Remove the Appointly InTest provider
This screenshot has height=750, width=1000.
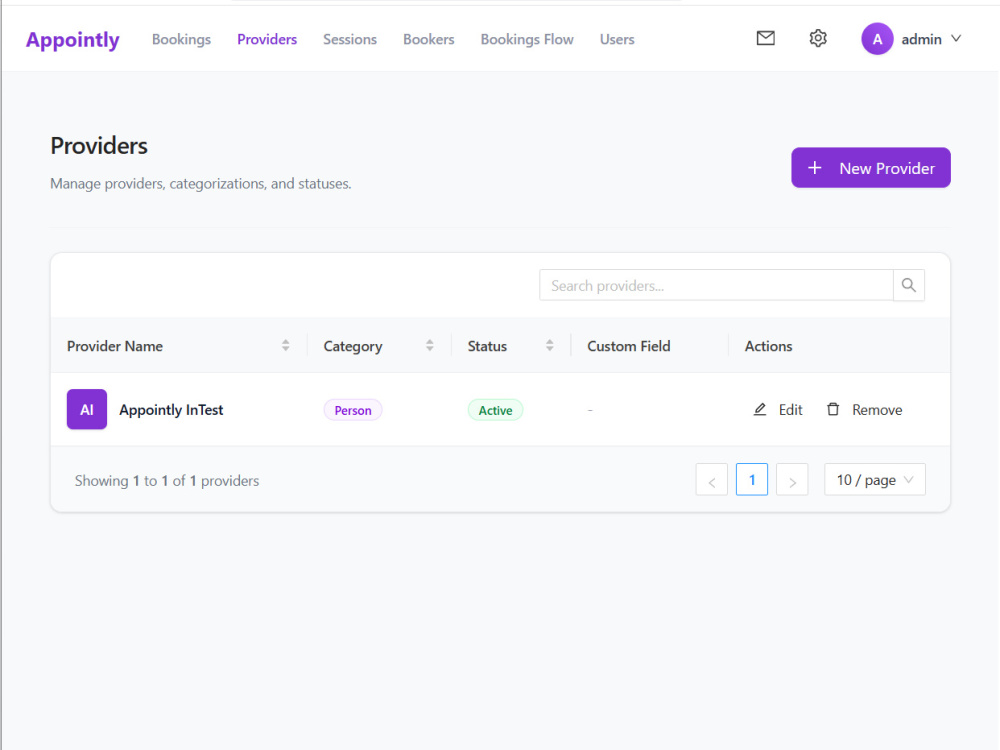tap(864, 409)
